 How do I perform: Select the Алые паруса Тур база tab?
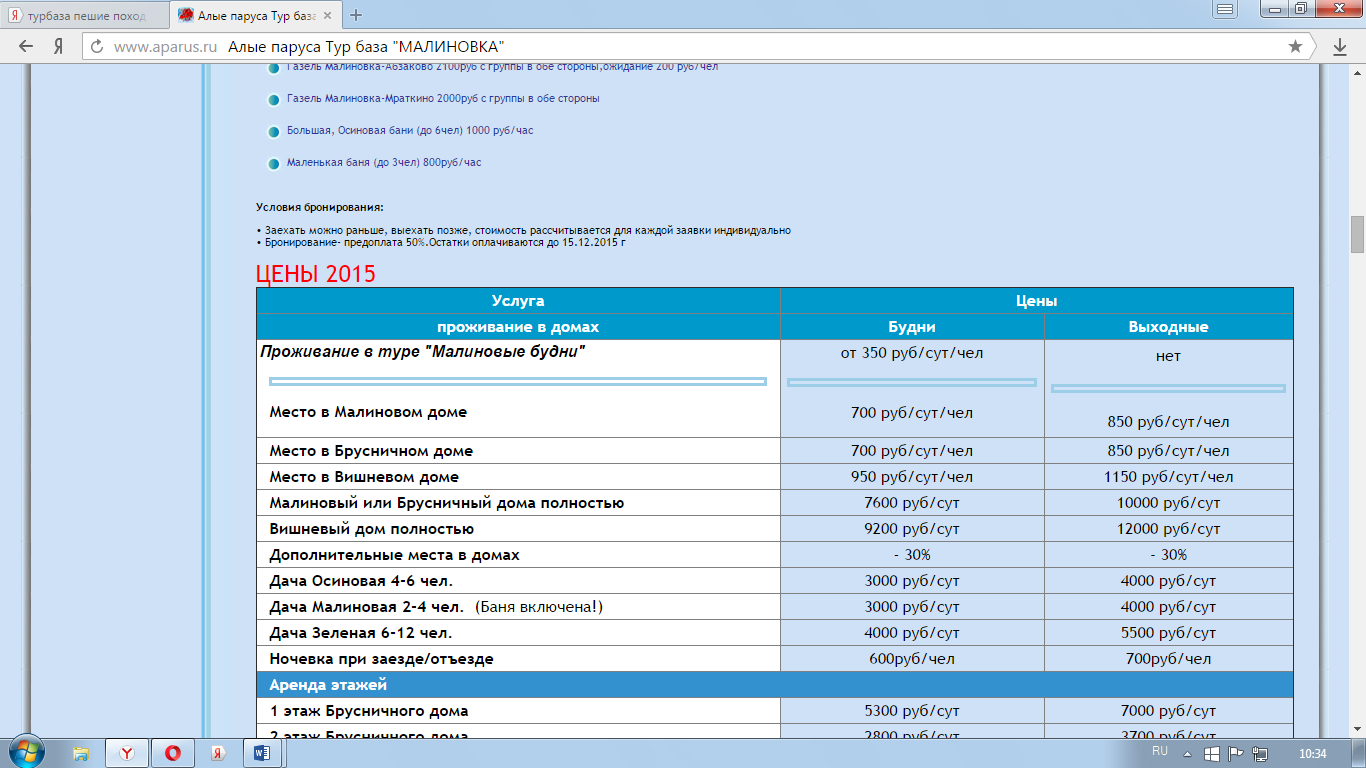(255, 16)
